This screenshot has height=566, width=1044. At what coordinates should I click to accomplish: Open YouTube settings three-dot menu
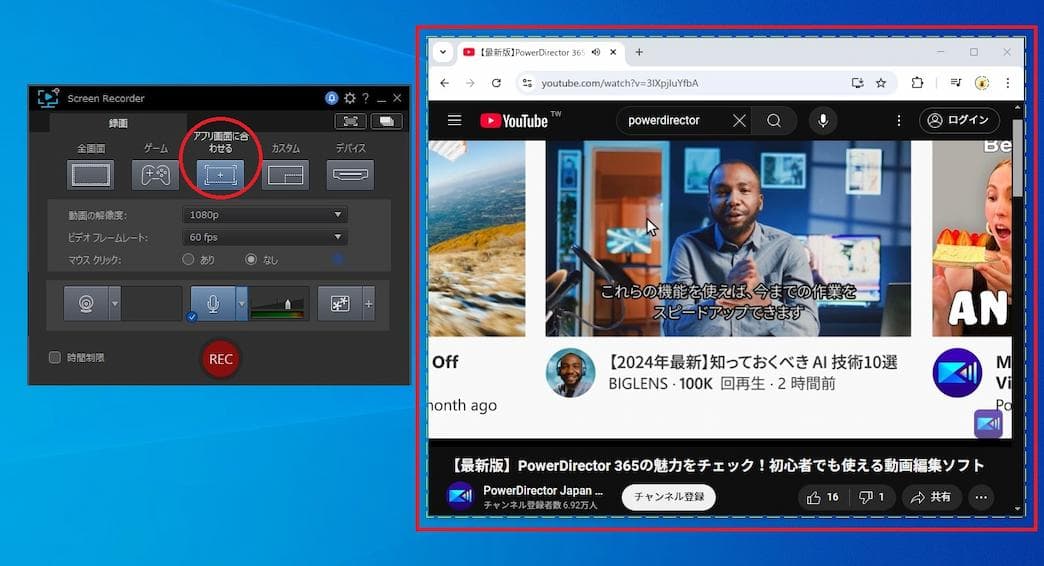click(x=899, y=121)
